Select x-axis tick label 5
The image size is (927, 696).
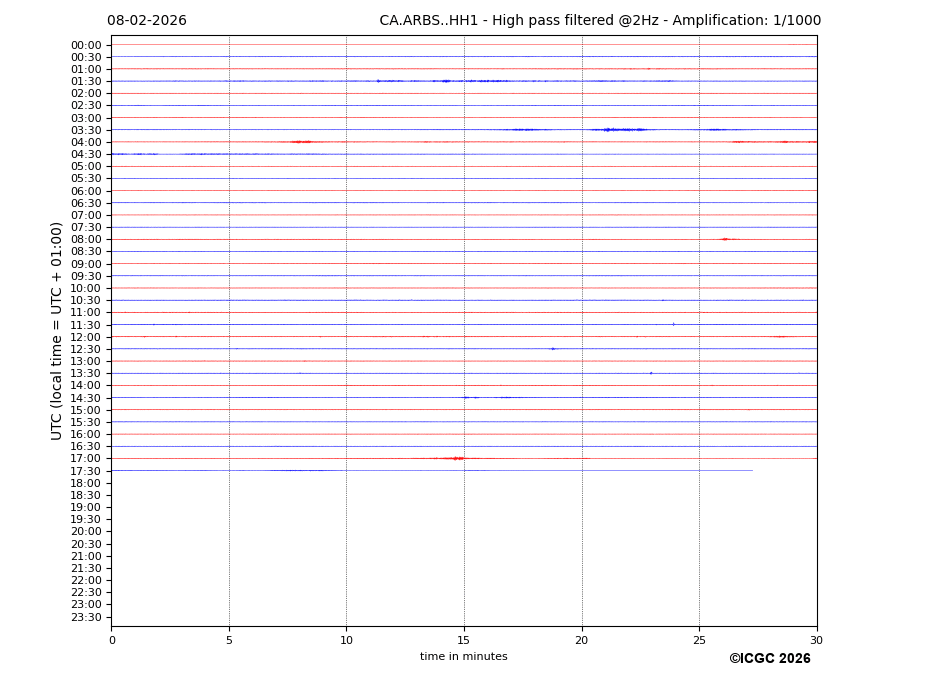(229, 640)
